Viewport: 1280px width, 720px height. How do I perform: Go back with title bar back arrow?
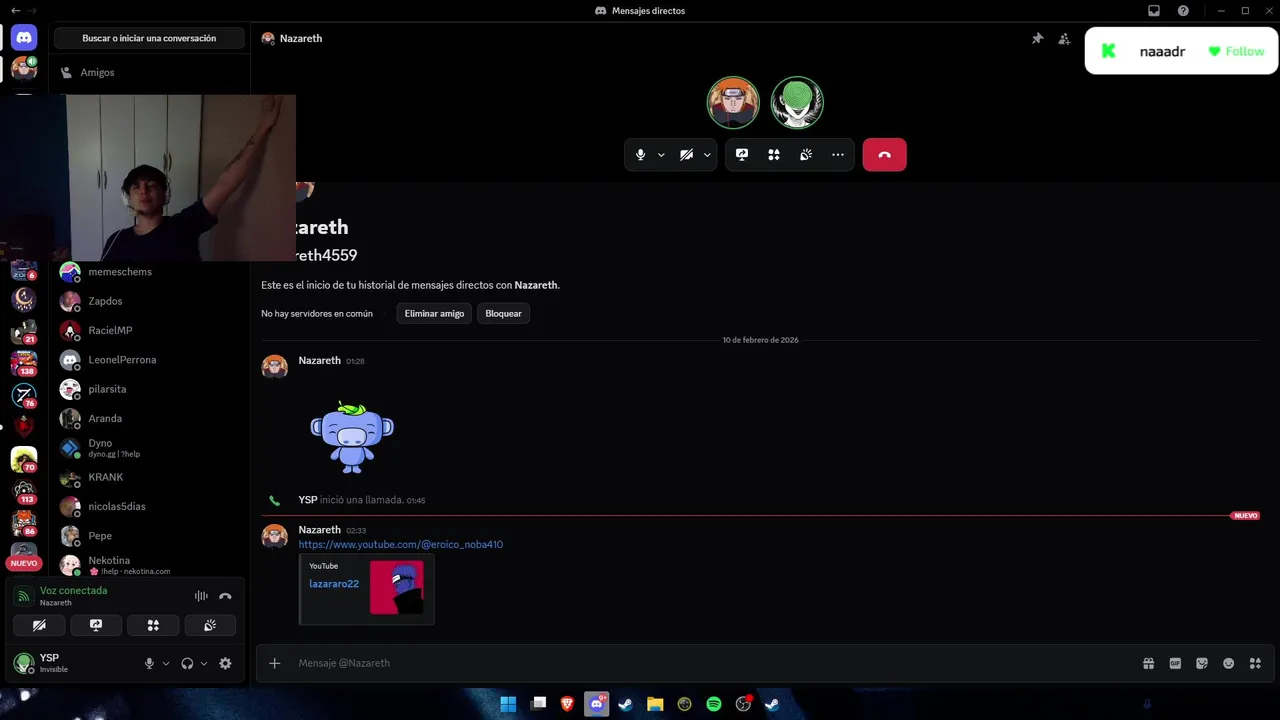point(15,11)
